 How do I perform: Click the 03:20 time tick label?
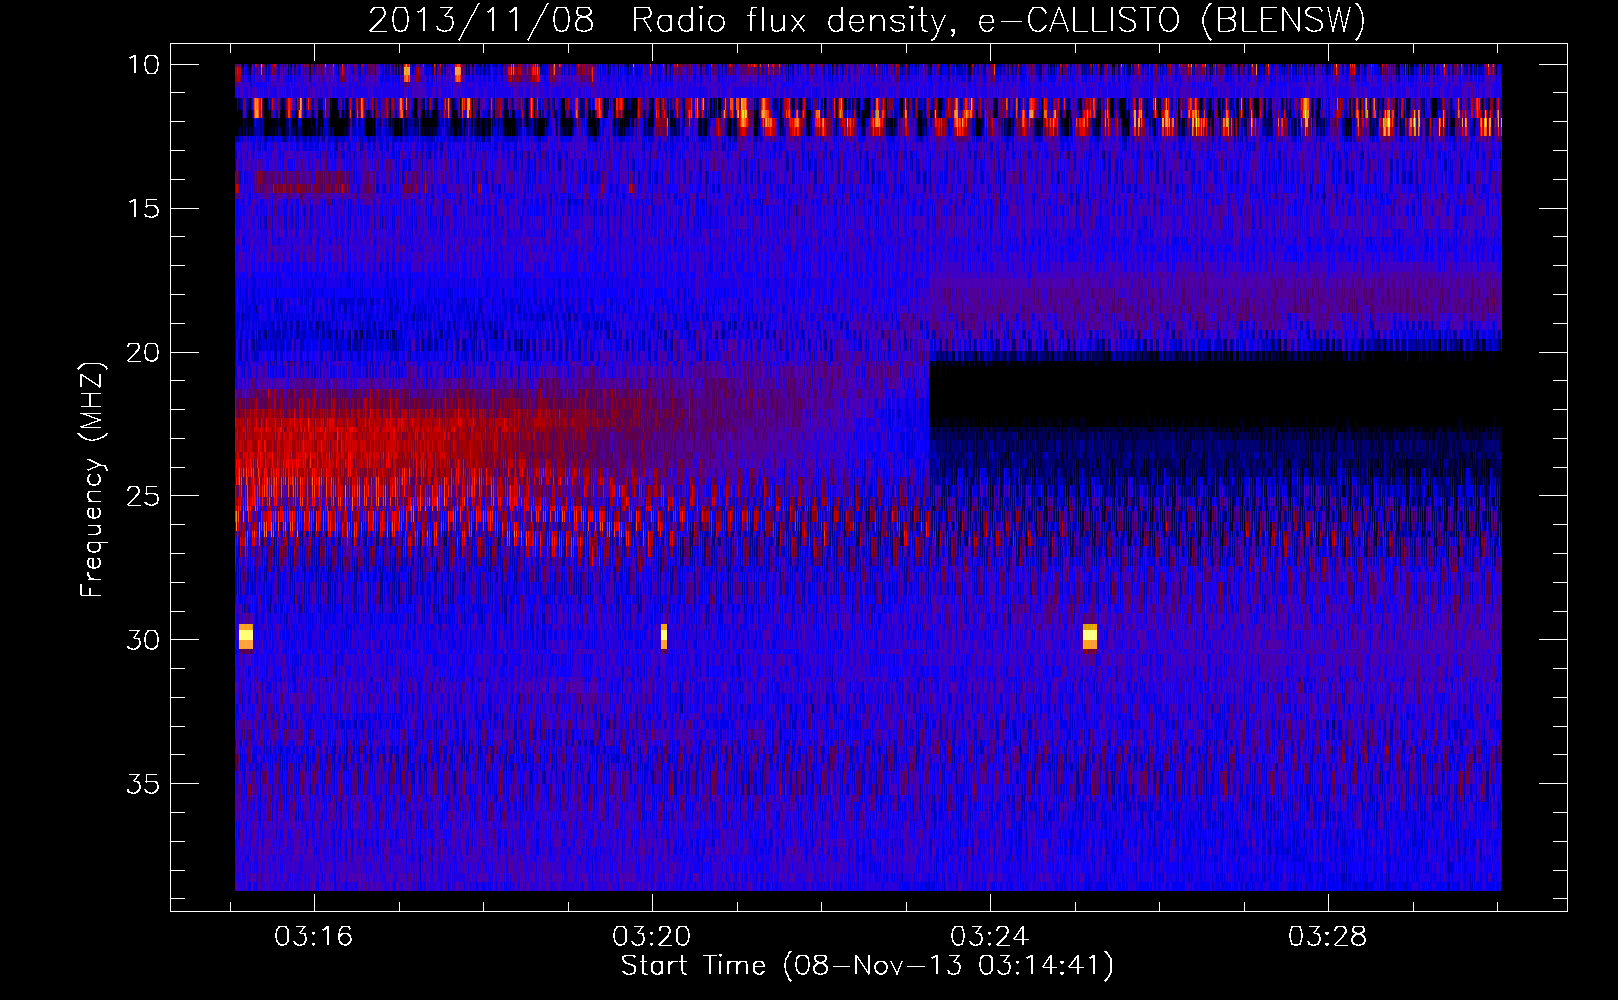652,937
